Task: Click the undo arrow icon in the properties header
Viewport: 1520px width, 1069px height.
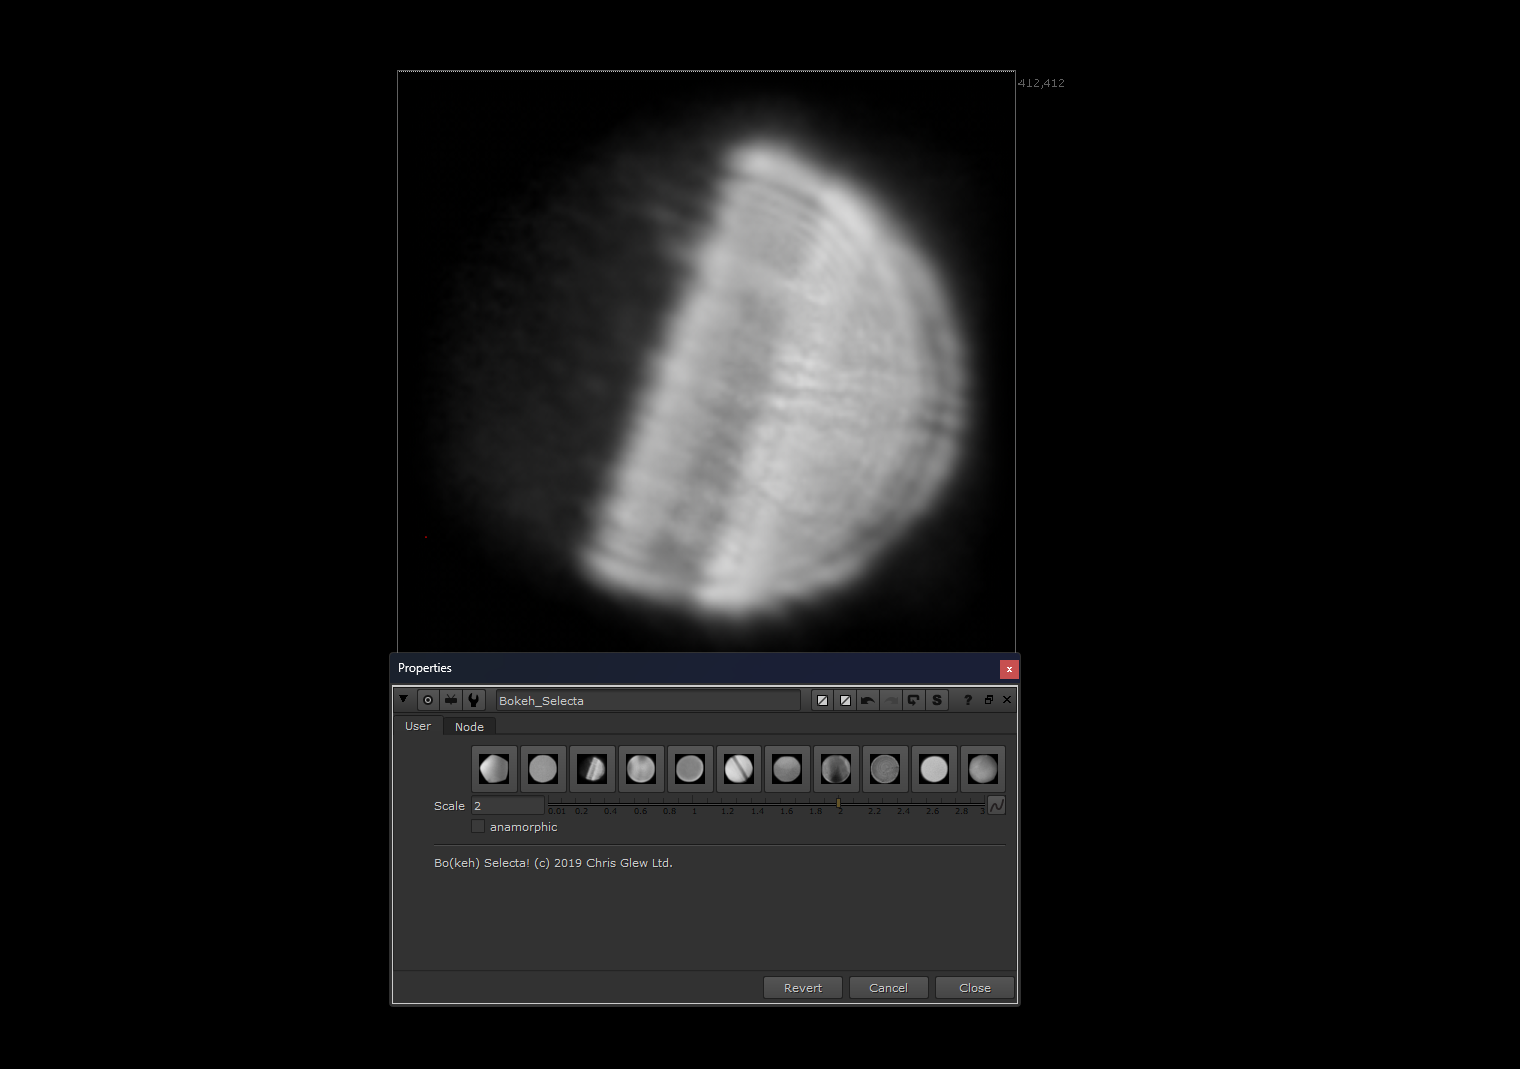Action: 868,700
